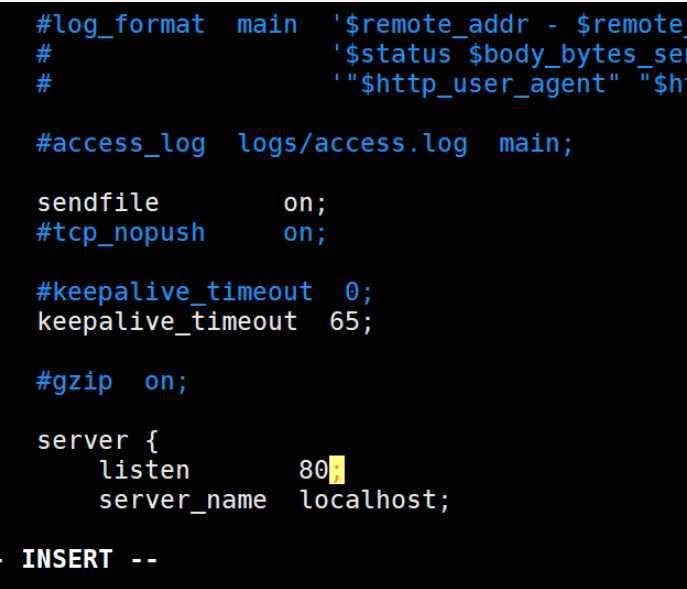The width and height of the screenshot is (687, 589).
Task: Click the port value 80
Action: (x=314, y=470)
